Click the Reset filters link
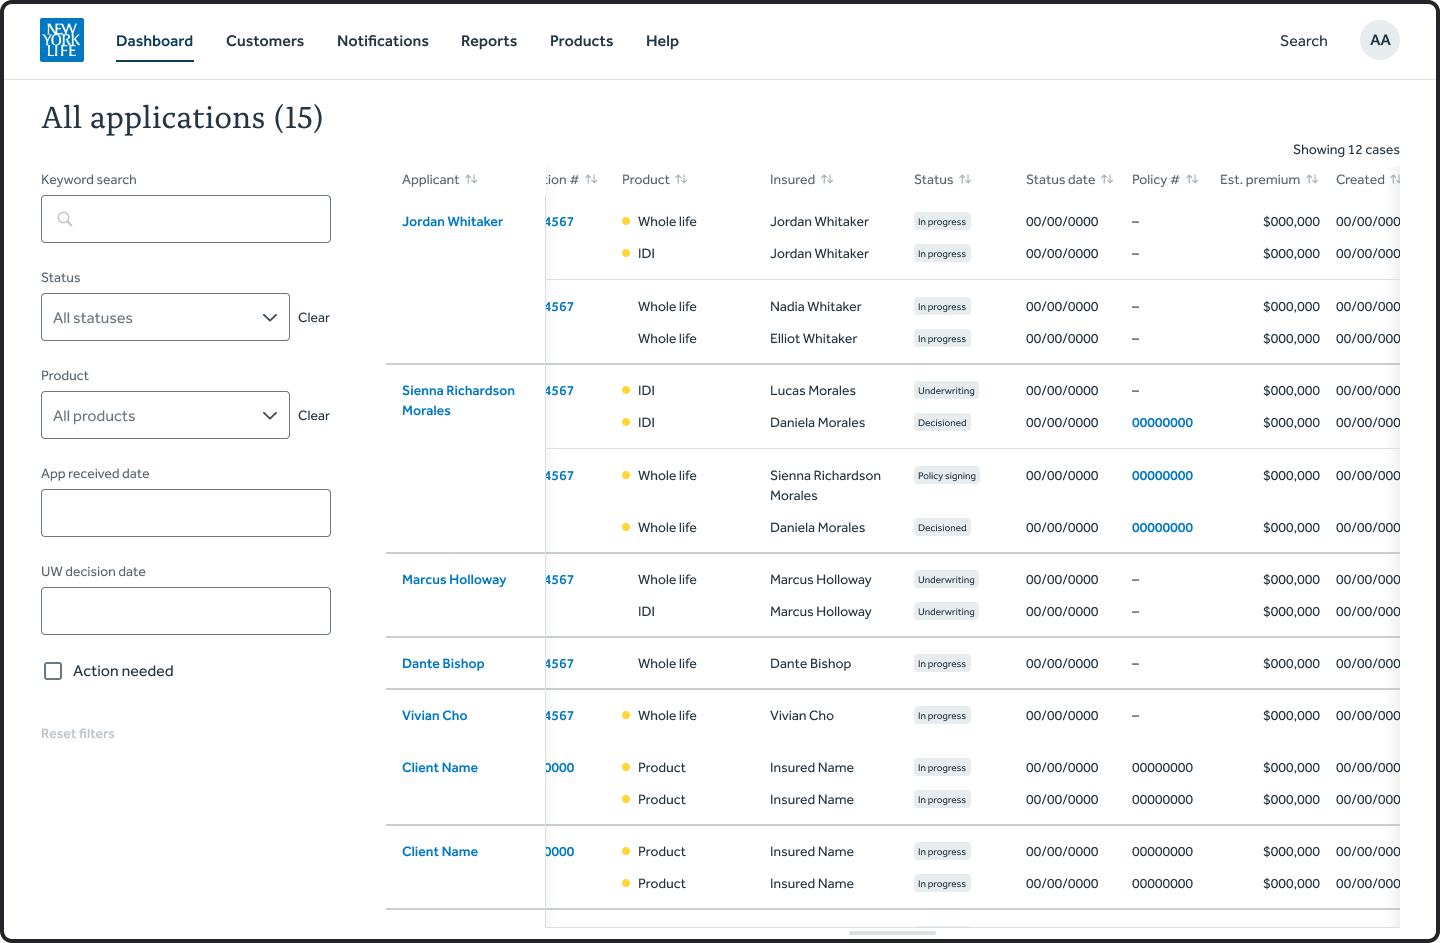 (78, 734)
